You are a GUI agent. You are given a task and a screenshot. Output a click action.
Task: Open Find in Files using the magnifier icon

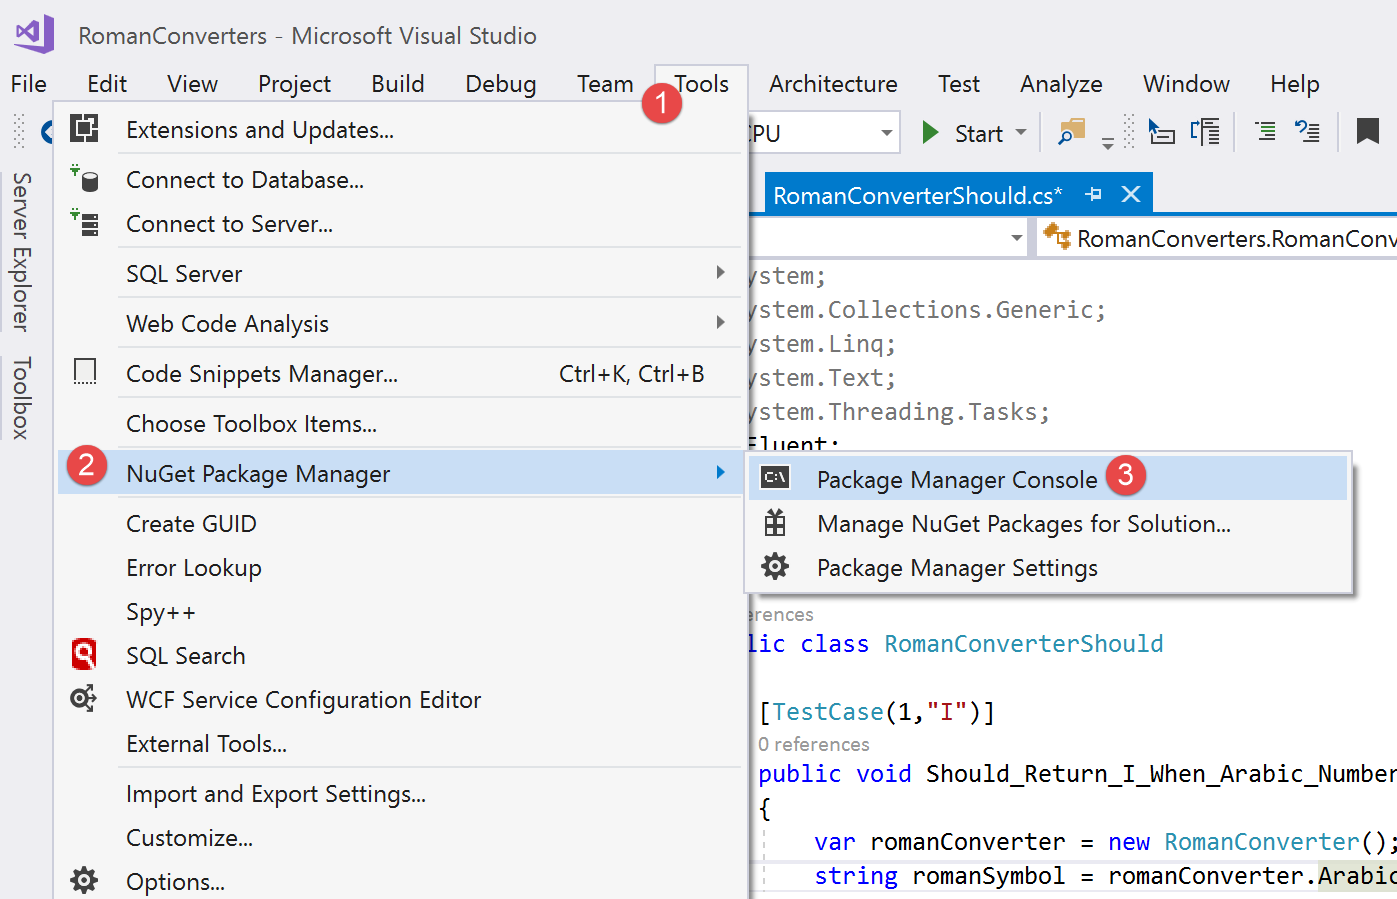(x=1072, y=131)
